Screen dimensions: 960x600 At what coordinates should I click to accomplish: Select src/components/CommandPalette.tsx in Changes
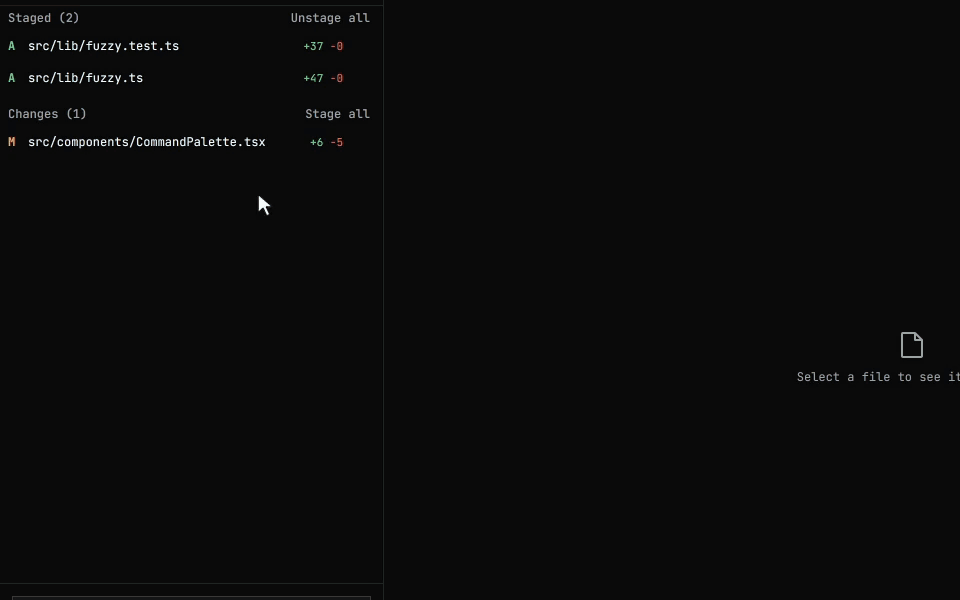tap(146, 142)
